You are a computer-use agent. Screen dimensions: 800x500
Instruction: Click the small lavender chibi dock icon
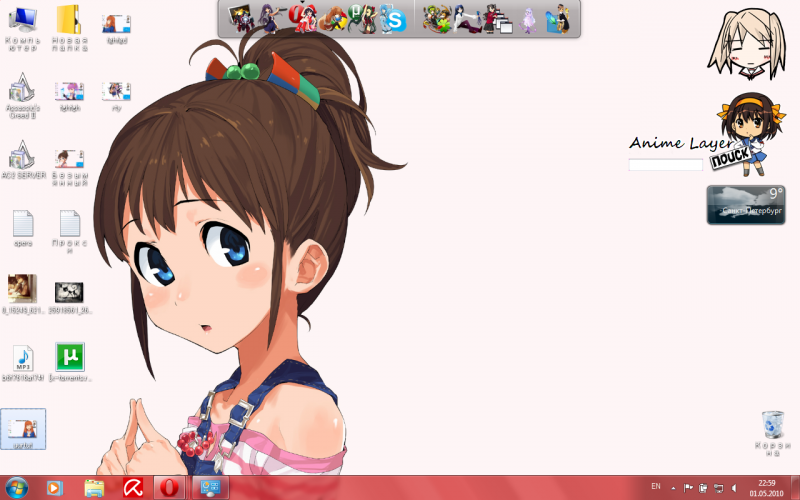click(528, 20)
